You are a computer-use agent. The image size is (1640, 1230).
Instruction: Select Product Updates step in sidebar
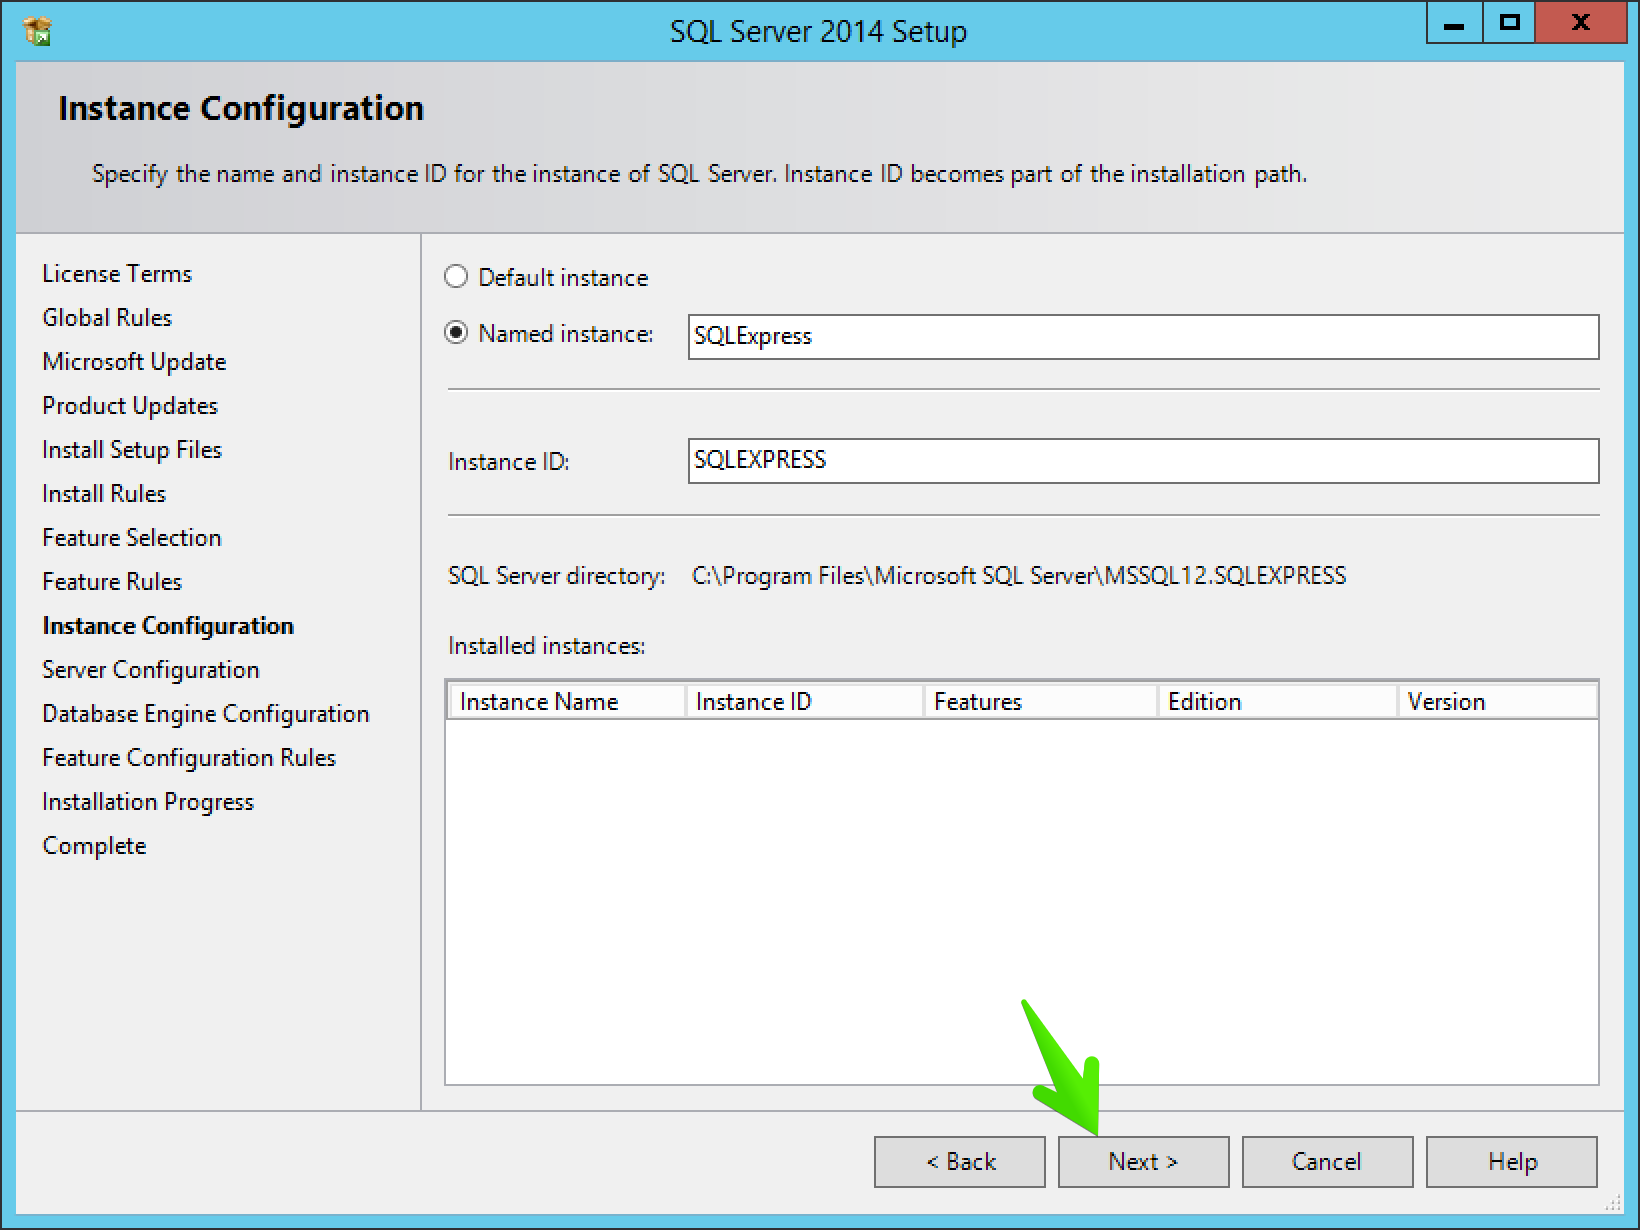coord(130,406)
